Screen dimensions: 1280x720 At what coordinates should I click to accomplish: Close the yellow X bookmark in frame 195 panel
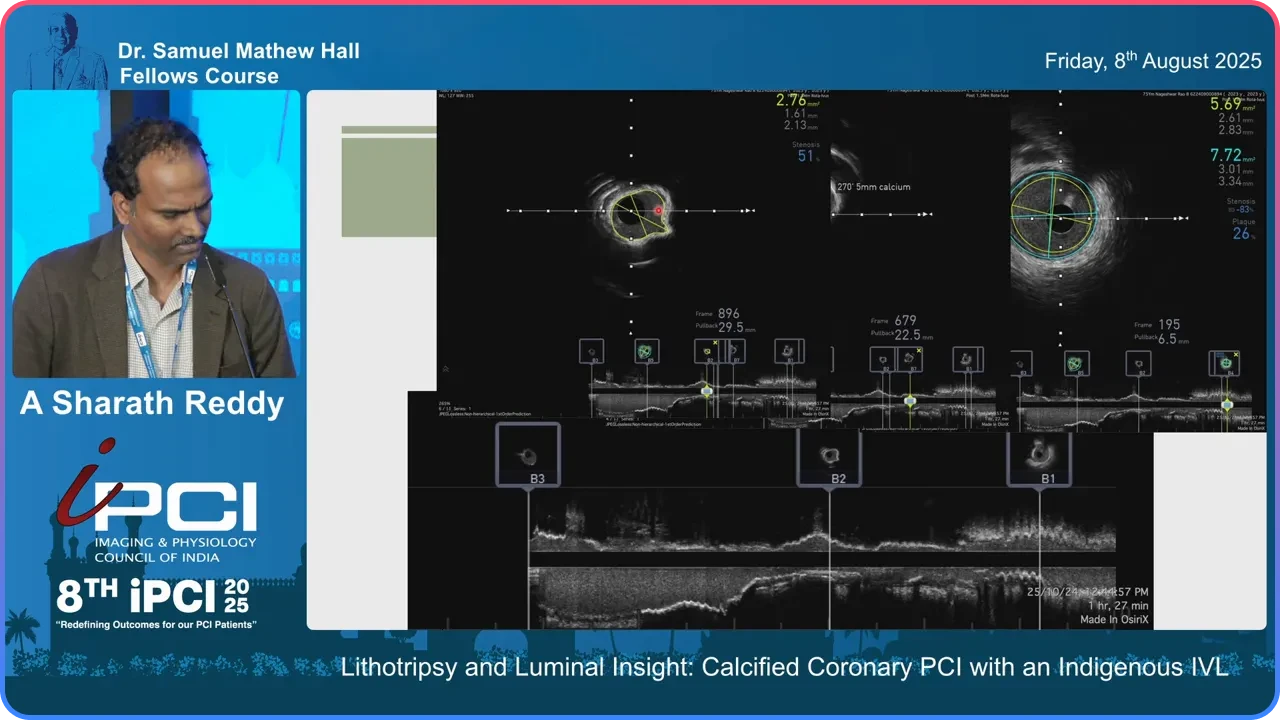[x=1236, y=354]
